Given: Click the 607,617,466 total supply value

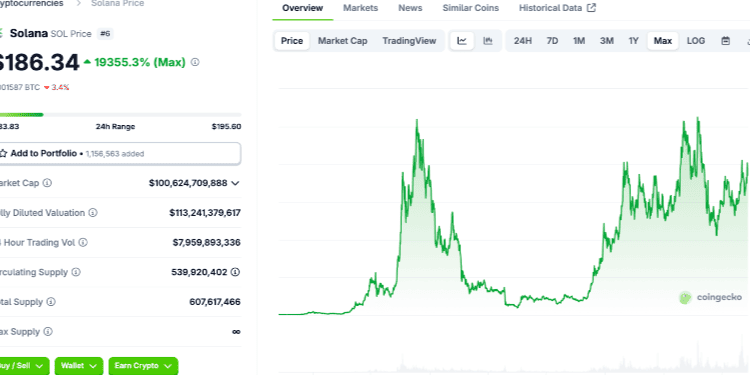Looking at the screenshot, I should 215,302.
